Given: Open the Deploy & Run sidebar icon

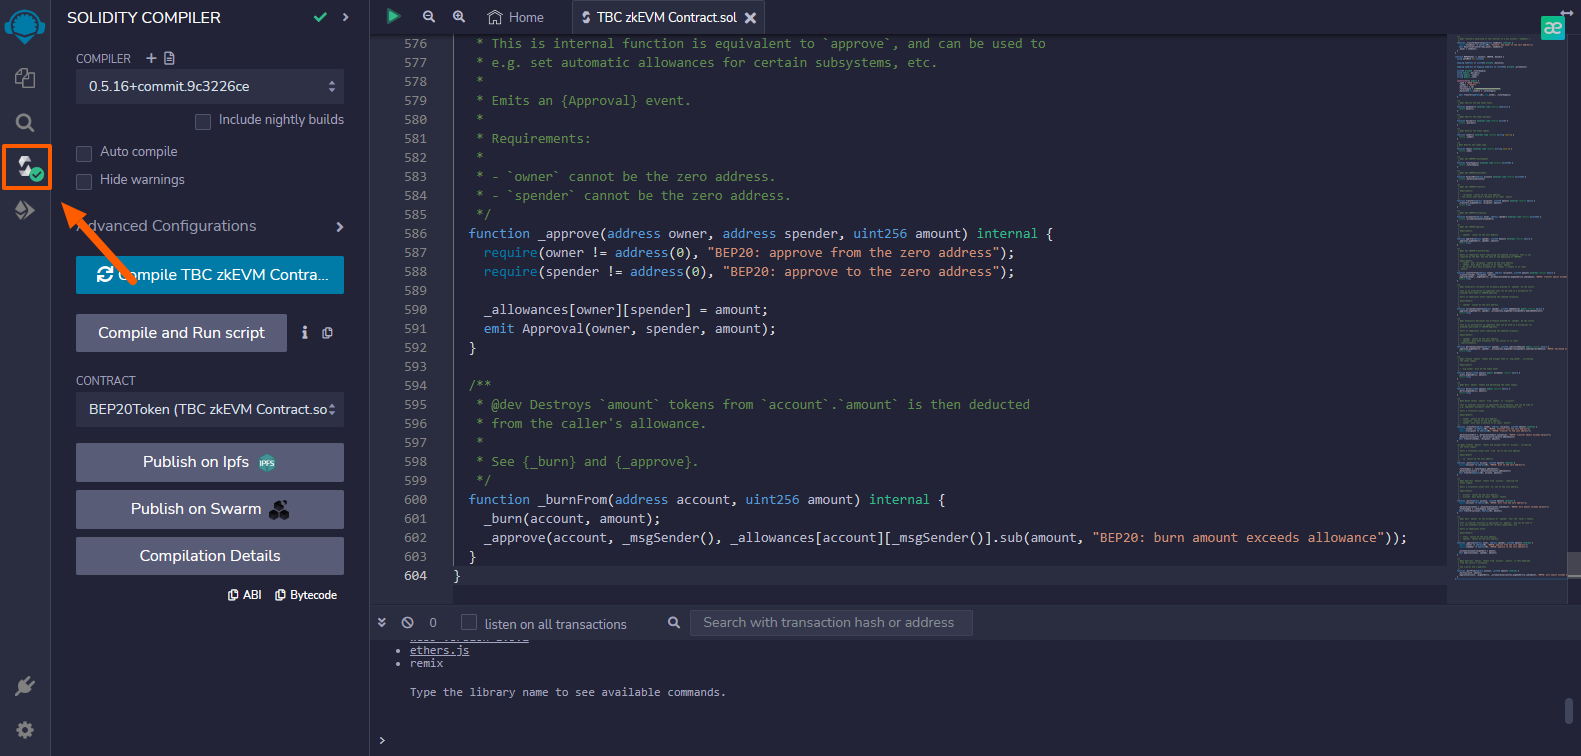Looking at the screenshot, I should (x=25, y=210).
